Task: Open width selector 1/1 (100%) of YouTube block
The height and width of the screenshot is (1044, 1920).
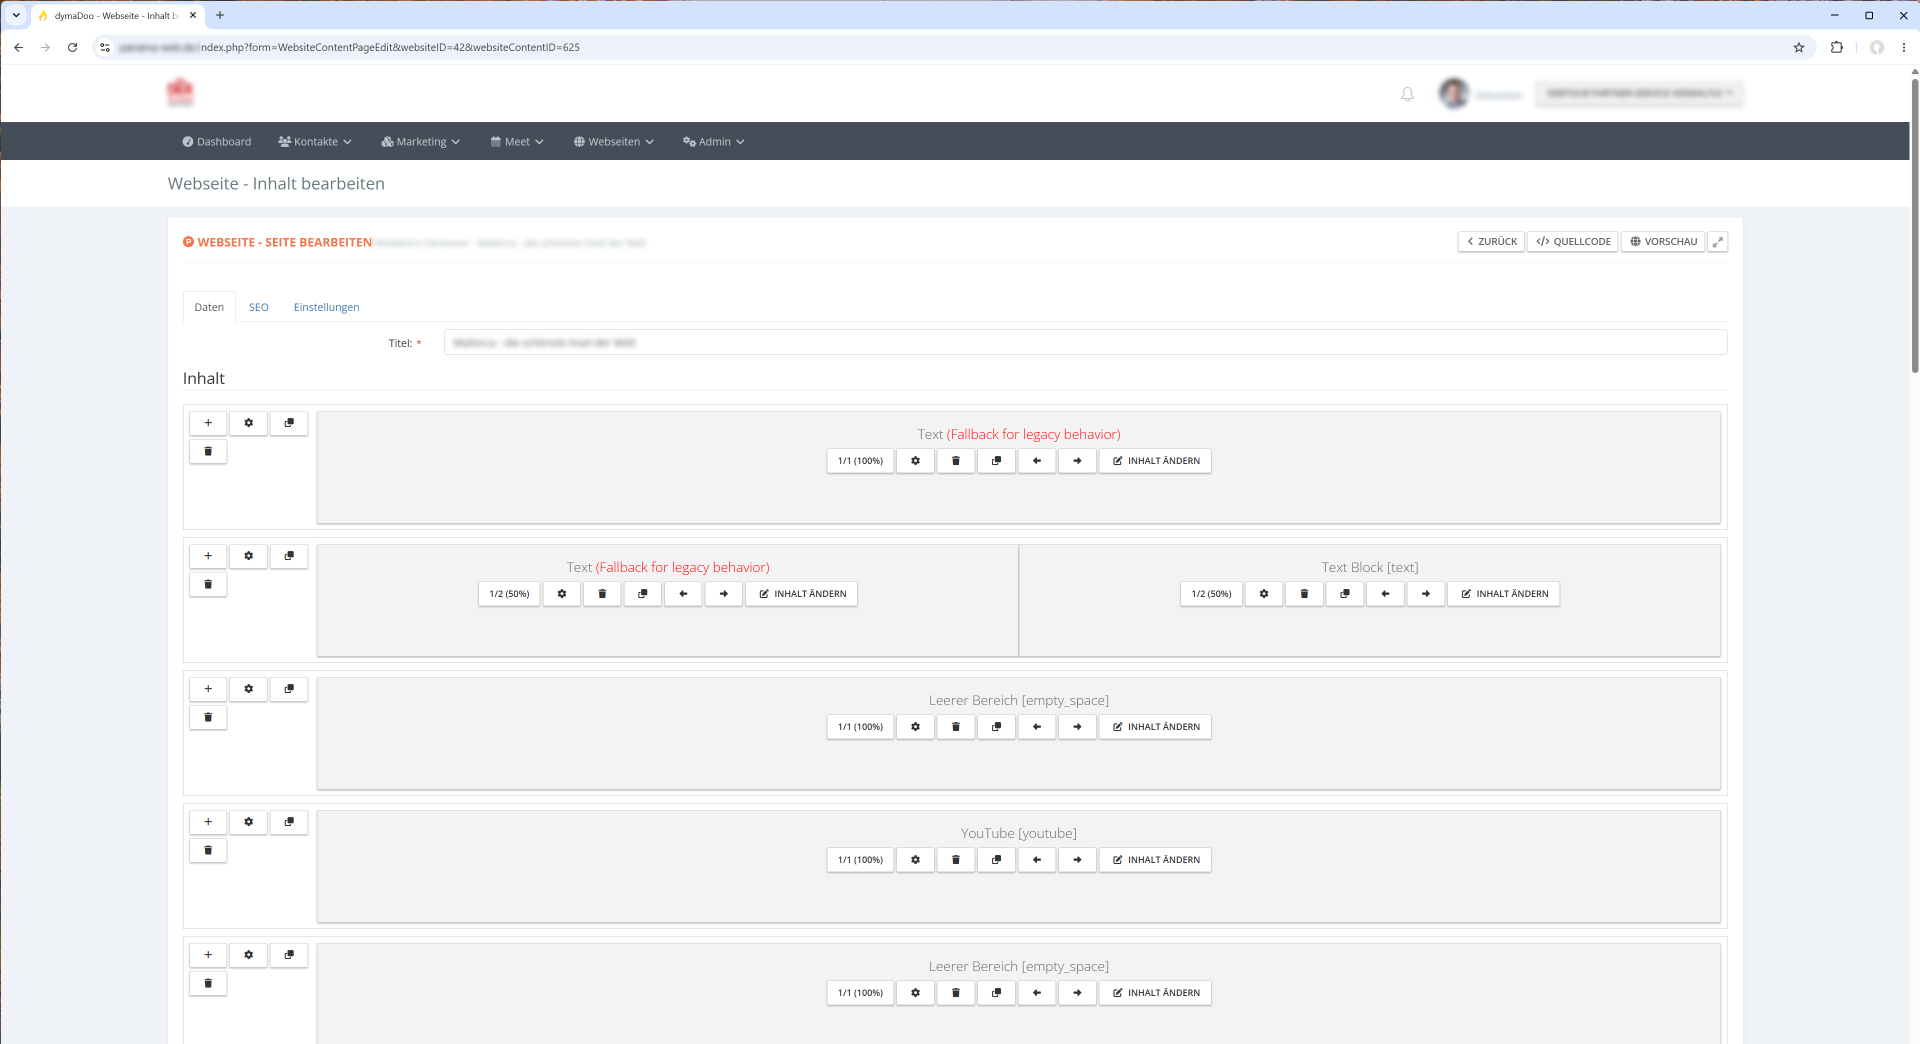Action: (x=860, y=860)
